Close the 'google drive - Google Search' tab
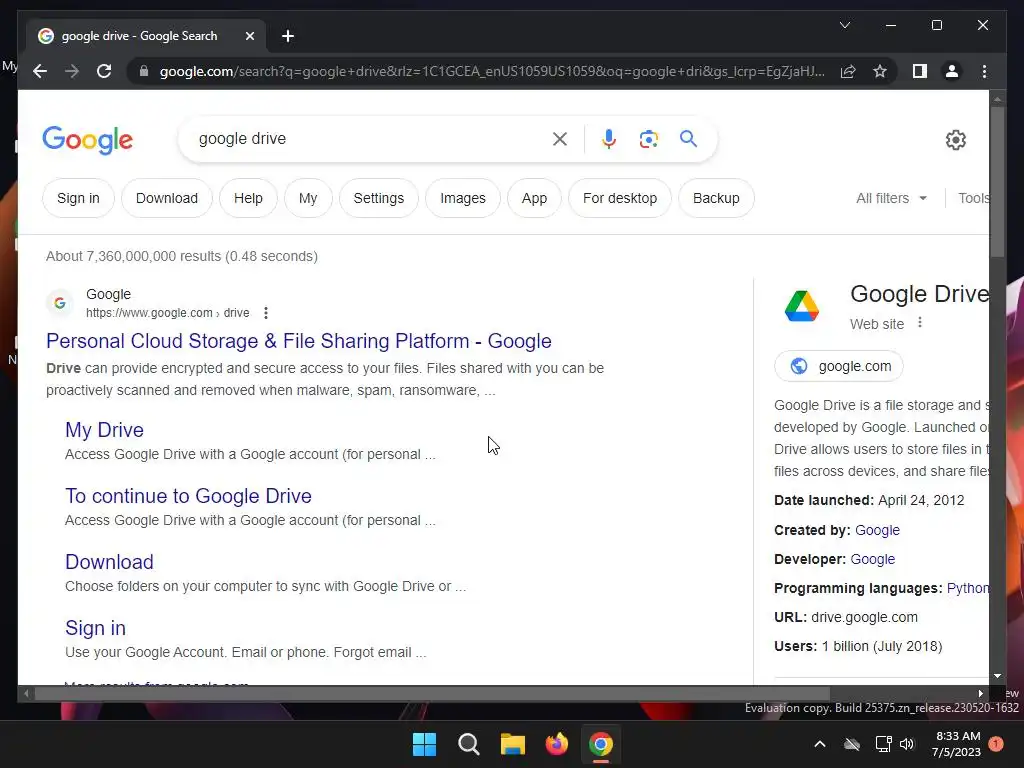The height and width of the screenshot is (768, 1024). point(249,36)
